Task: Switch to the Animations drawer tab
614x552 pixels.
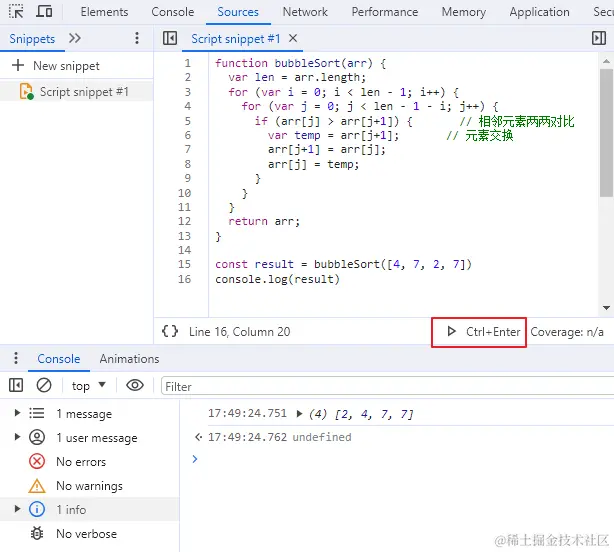Action: coord(129,359)
